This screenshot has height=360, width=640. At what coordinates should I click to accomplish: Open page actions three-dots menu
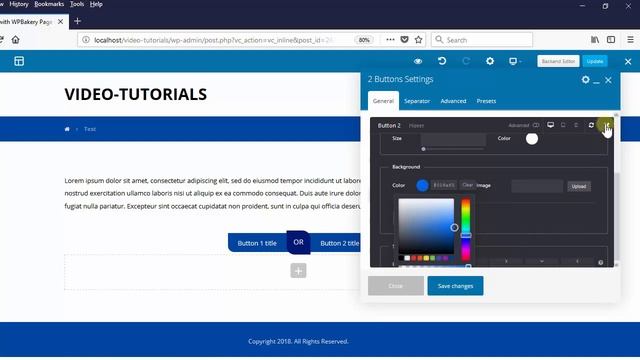tap(390, 40)
